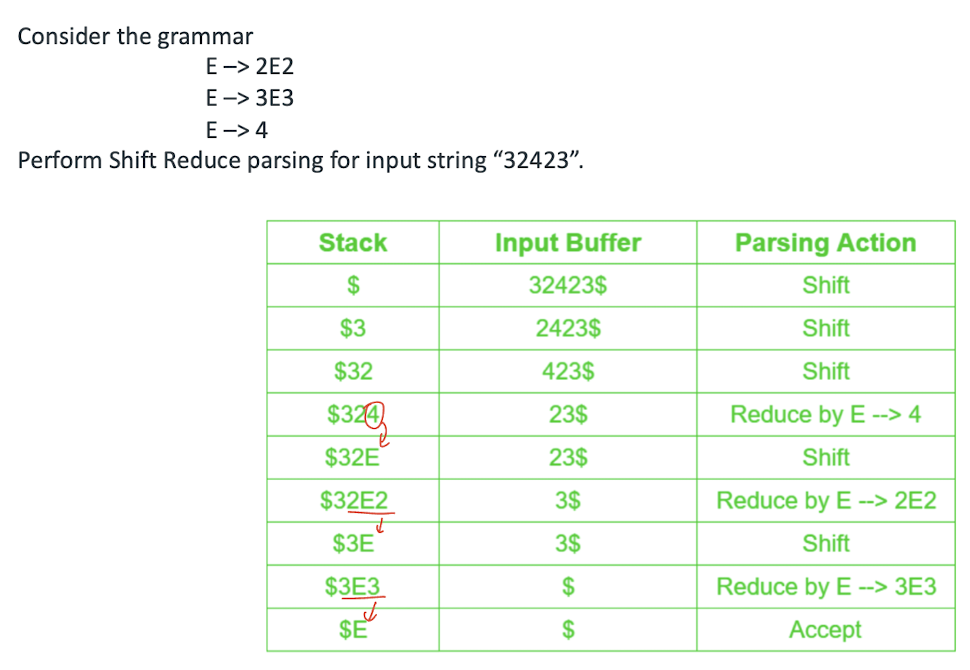Click the red circled 4 annotation

pyautogui.click(x=375, y=412)
